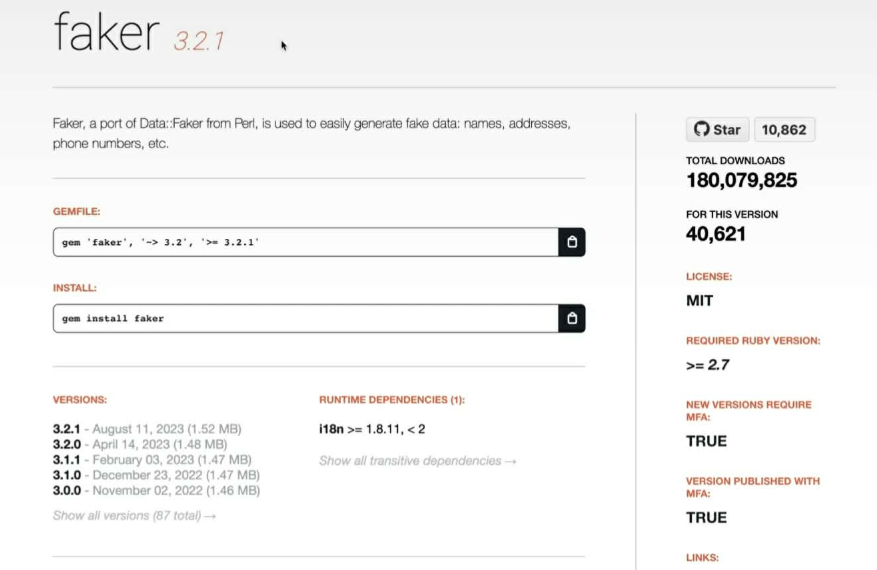Go to version 3.1.1 page
The image size is (877, 570).
pyautogui.click(x=67, y=460)
